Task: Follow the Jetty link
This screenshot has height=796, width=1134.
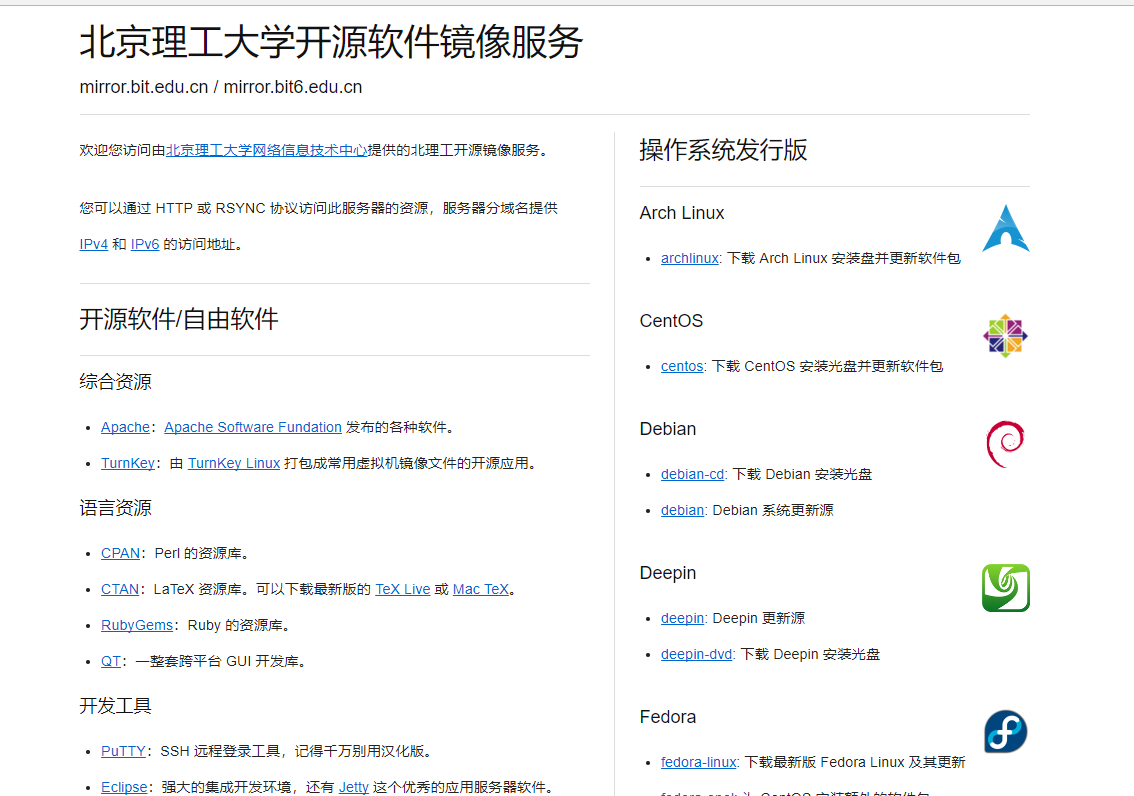Action: [354, 787]
